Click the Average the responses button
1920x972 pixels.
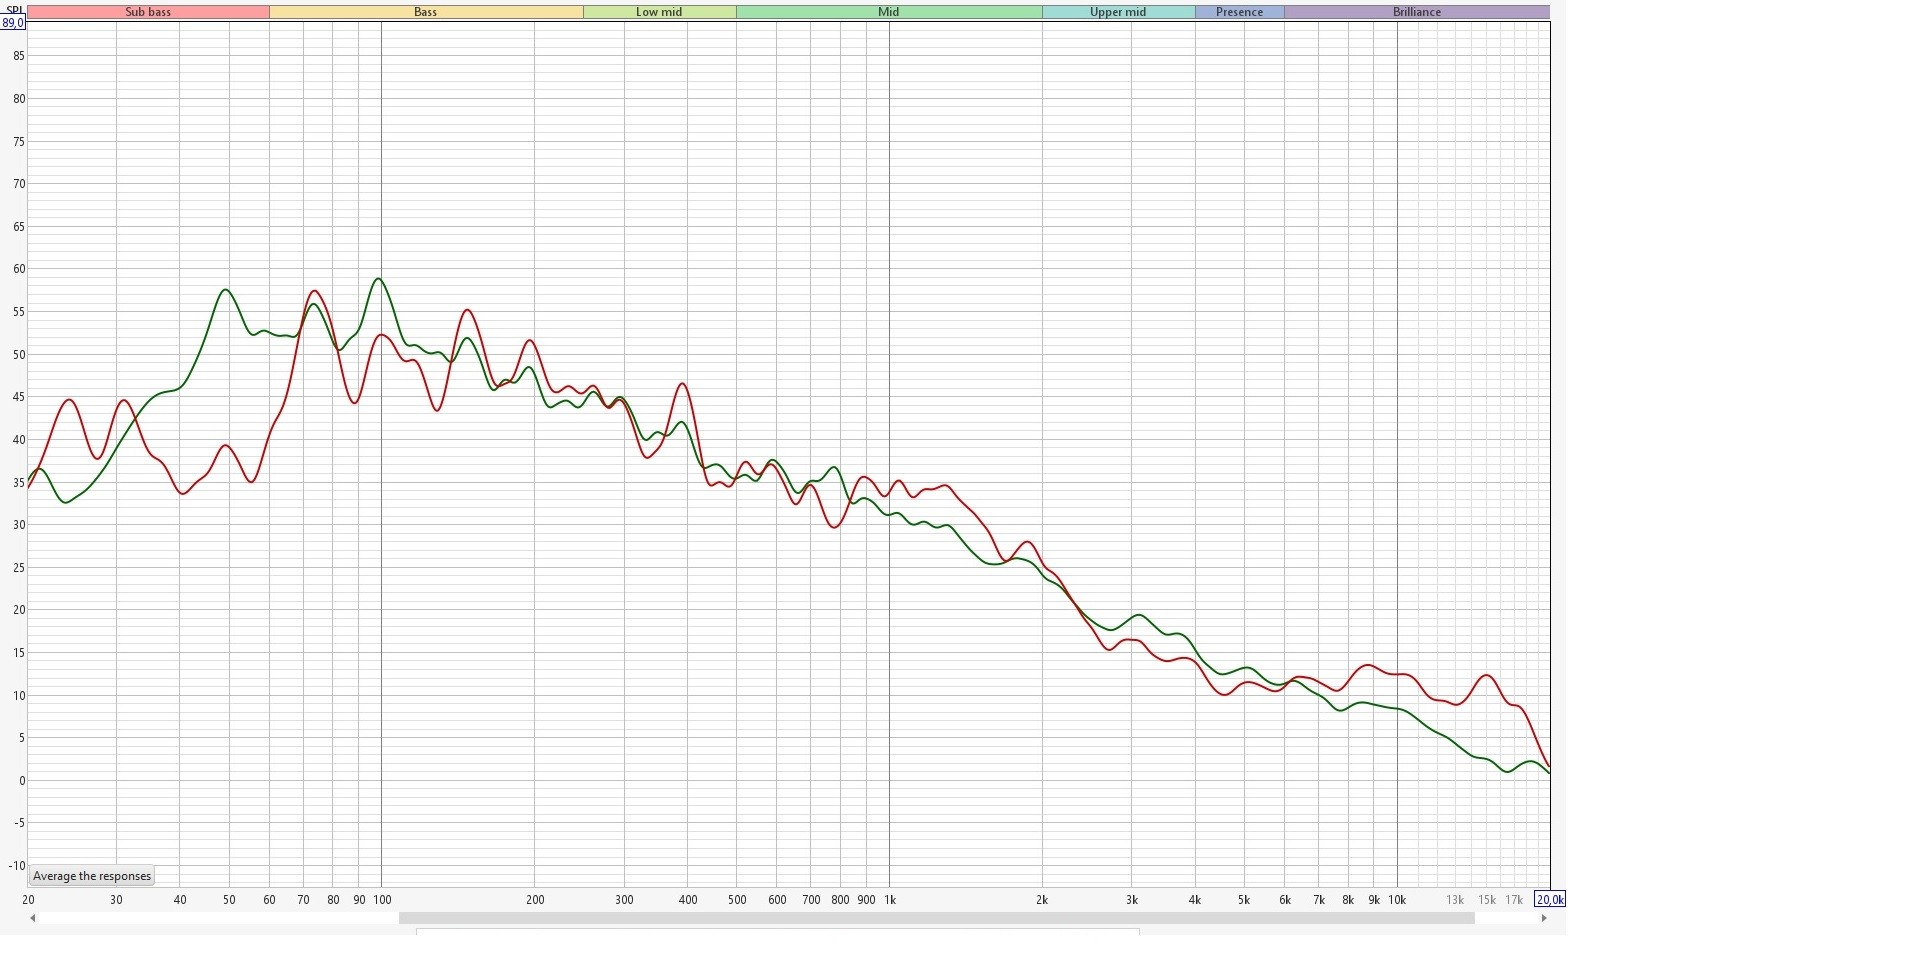(92, 876)
